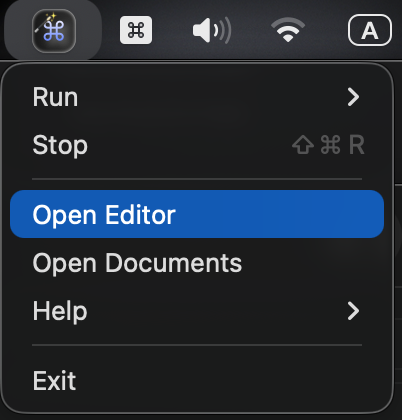
Task: Open the Help menu item
Action: pyautogui.click(x=197, y=311)
